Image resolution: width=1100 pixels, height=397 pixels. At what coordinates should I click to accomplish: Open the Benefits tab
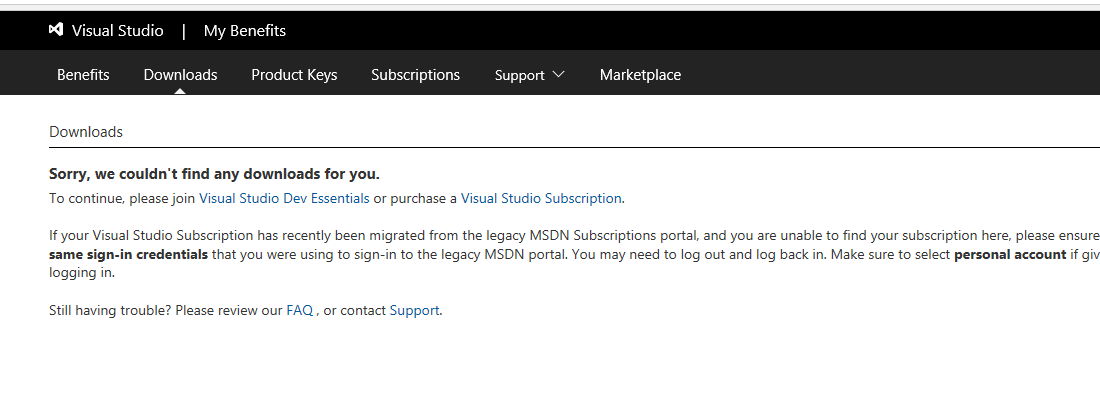pyautogui.click(x=83, y=75)
